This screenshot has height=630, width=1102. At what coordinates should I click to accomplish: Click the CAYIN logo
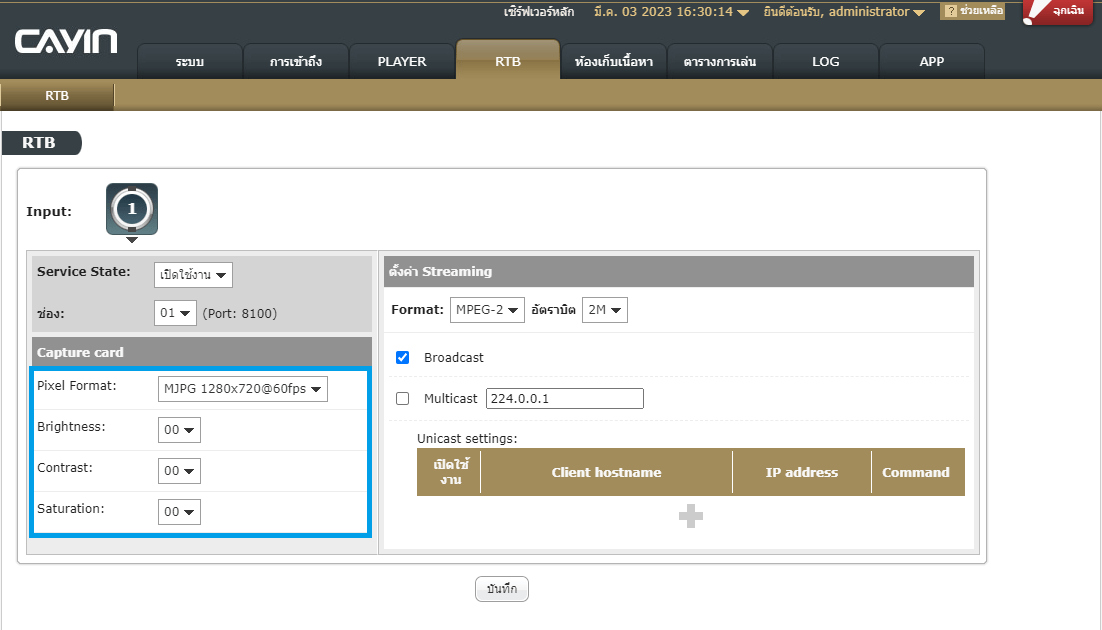point(66,41)
